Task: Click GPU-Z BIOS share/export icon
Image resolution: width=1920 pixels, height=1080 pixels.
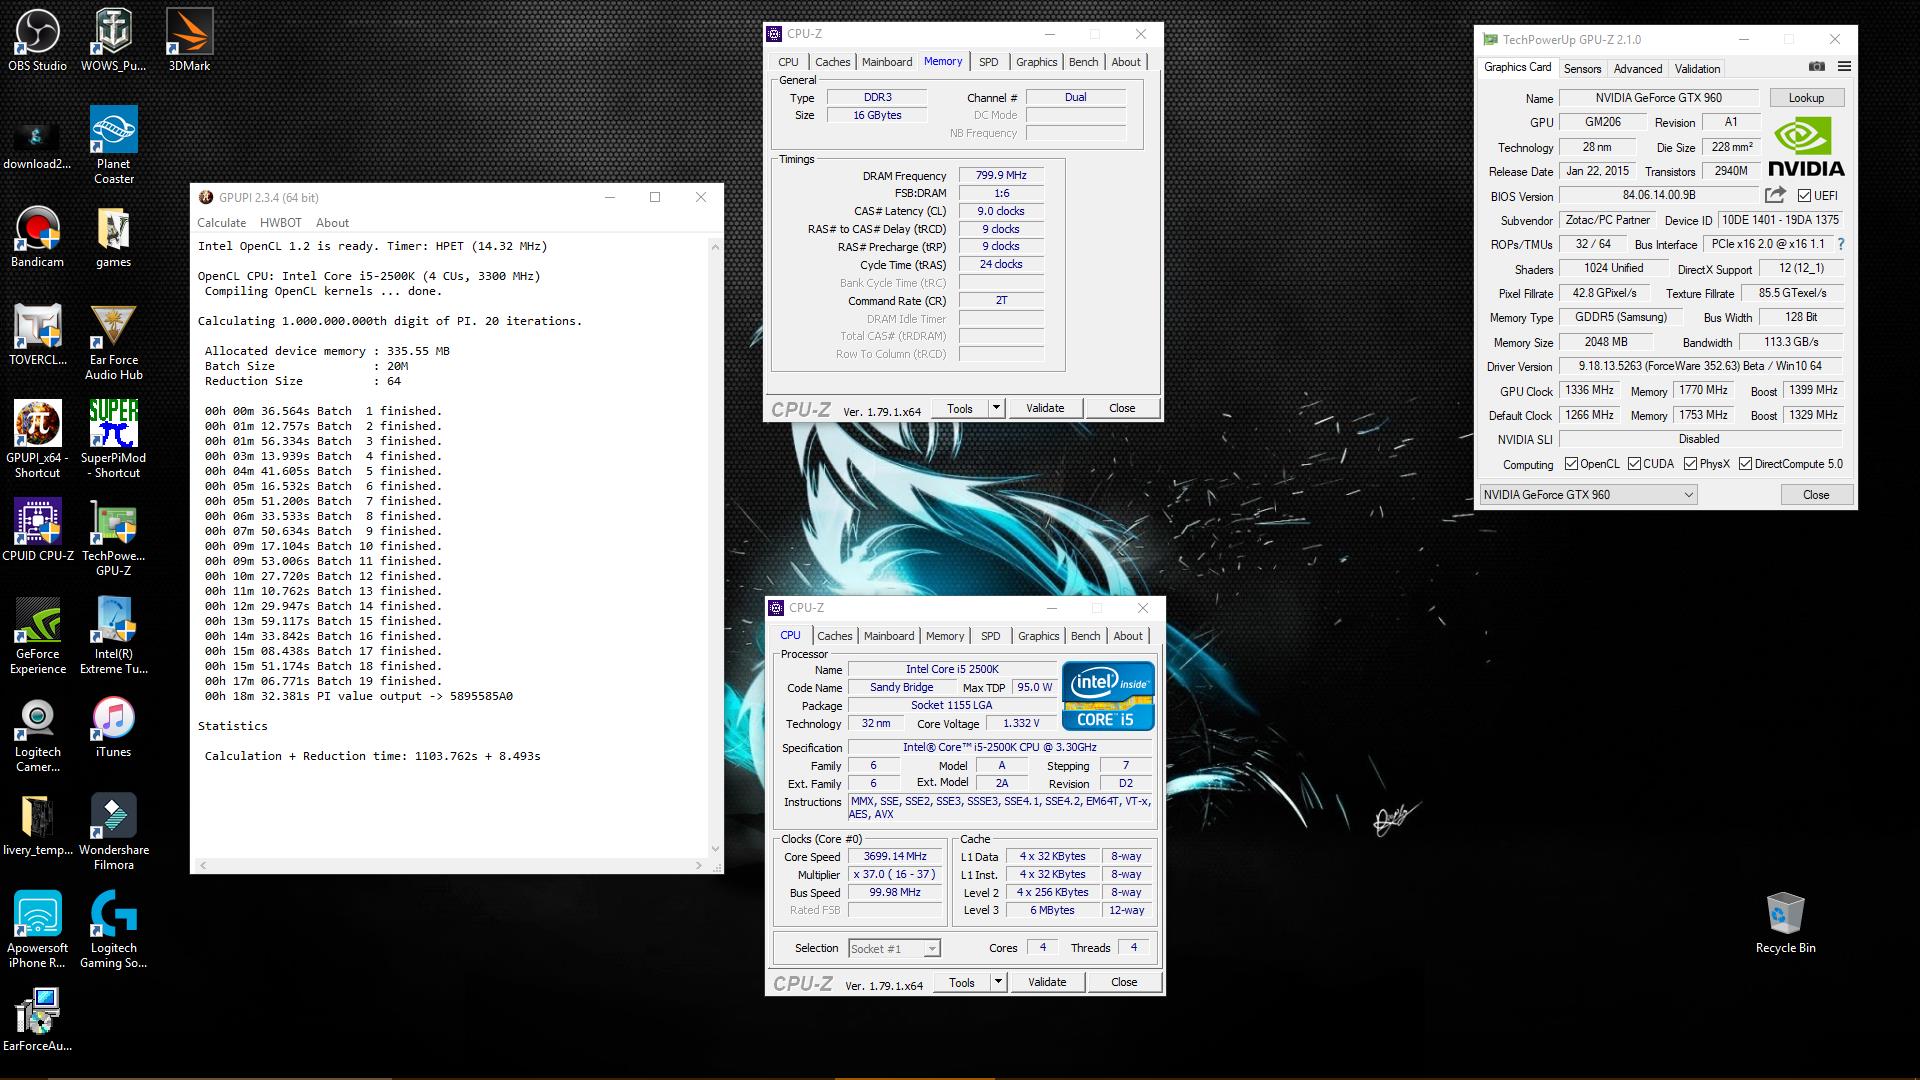Action: click(x=1775, y=195)
